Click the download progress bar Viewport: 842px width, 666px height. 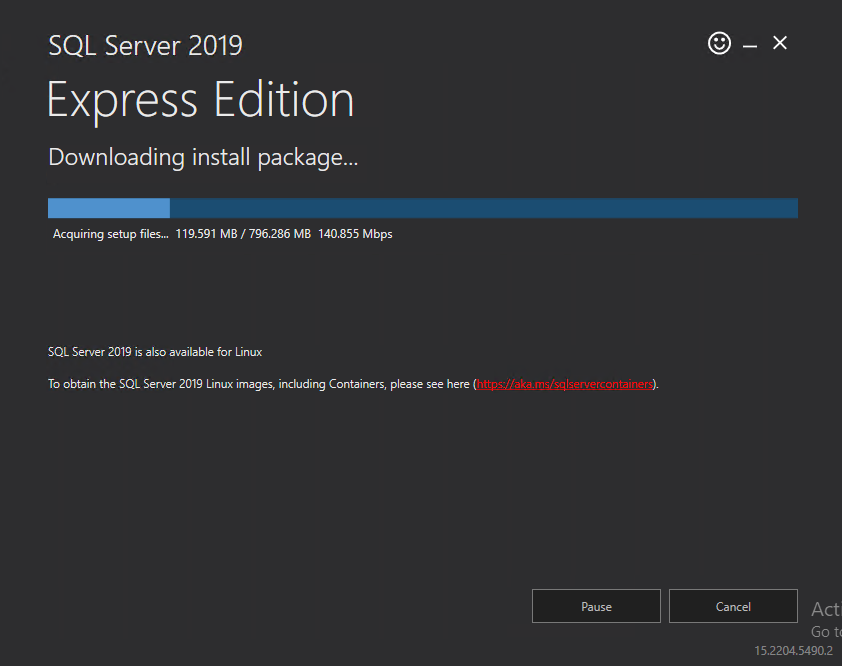tap(423, 208)
